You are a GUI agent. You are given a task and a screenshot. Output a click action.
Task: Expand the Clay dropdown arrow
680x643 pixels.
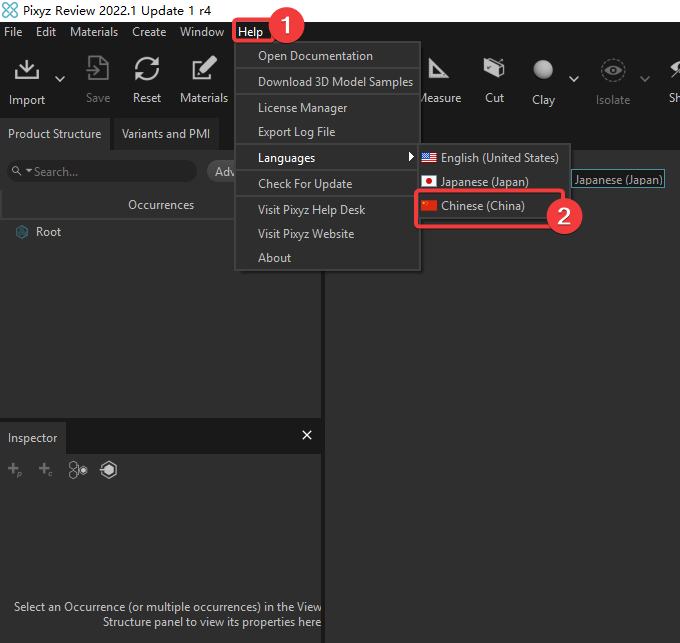(x=574, y=79)
